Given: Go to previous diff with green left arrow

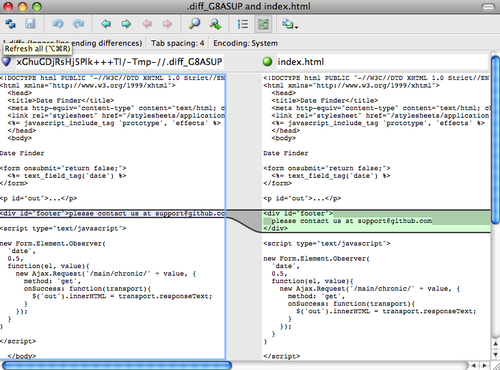Looking at the screenshot, I should tap(106, 24).
